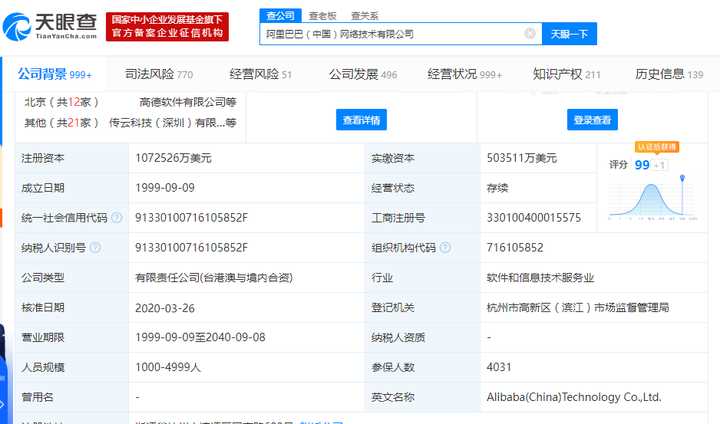The height and width of the screenshot is (424, 720).
Task: Open the 经营风险 tab
Action: tap(260, 74)
